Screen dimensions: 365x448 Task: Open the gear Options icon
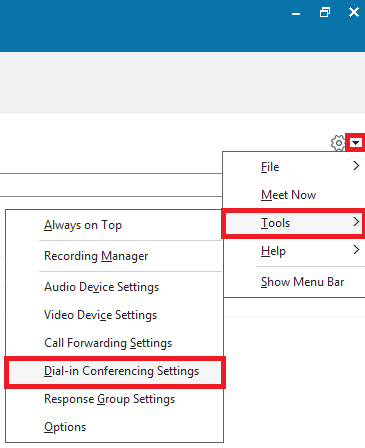coord(338,143)
